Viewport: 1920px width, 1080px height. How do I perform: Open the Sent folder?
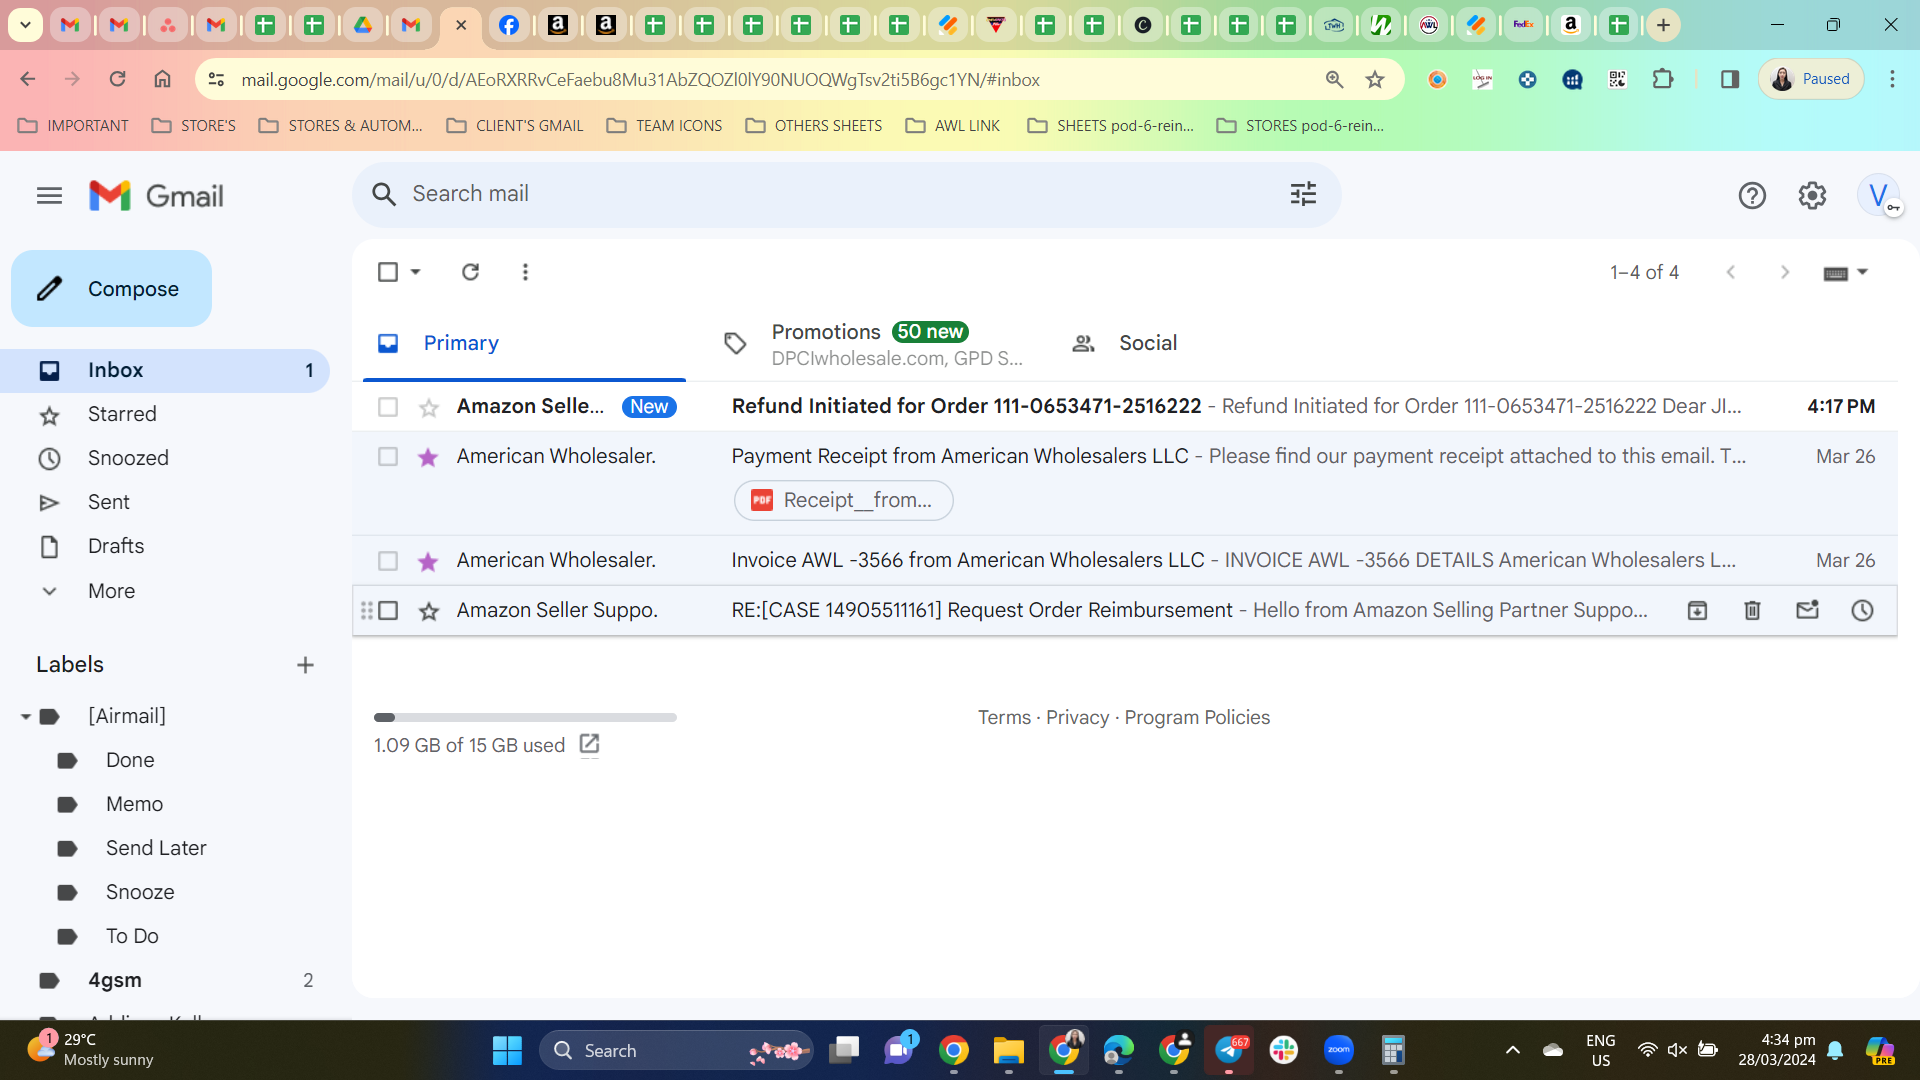pyautogui.click(x=165, y=503)
